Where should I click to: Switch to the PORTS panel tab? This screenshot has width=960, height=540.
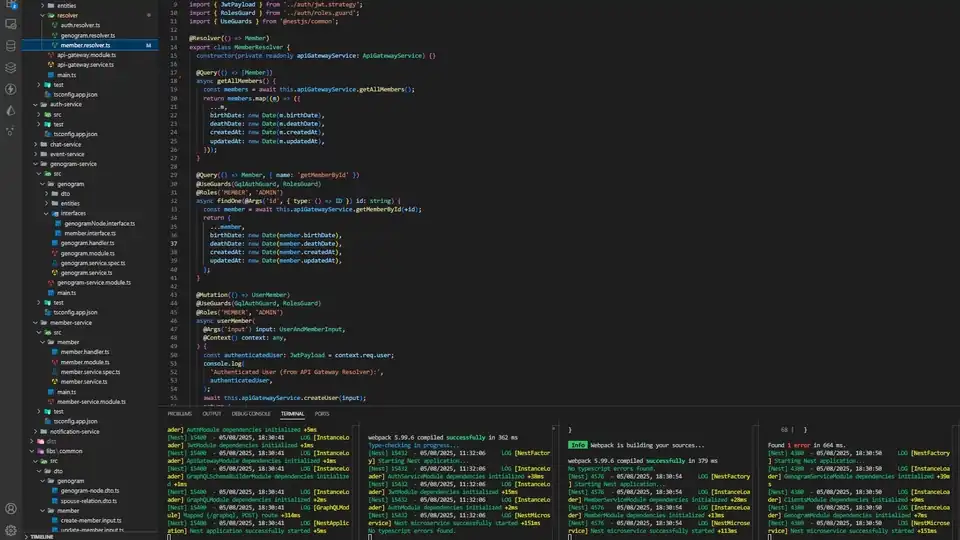pos(322,414)
